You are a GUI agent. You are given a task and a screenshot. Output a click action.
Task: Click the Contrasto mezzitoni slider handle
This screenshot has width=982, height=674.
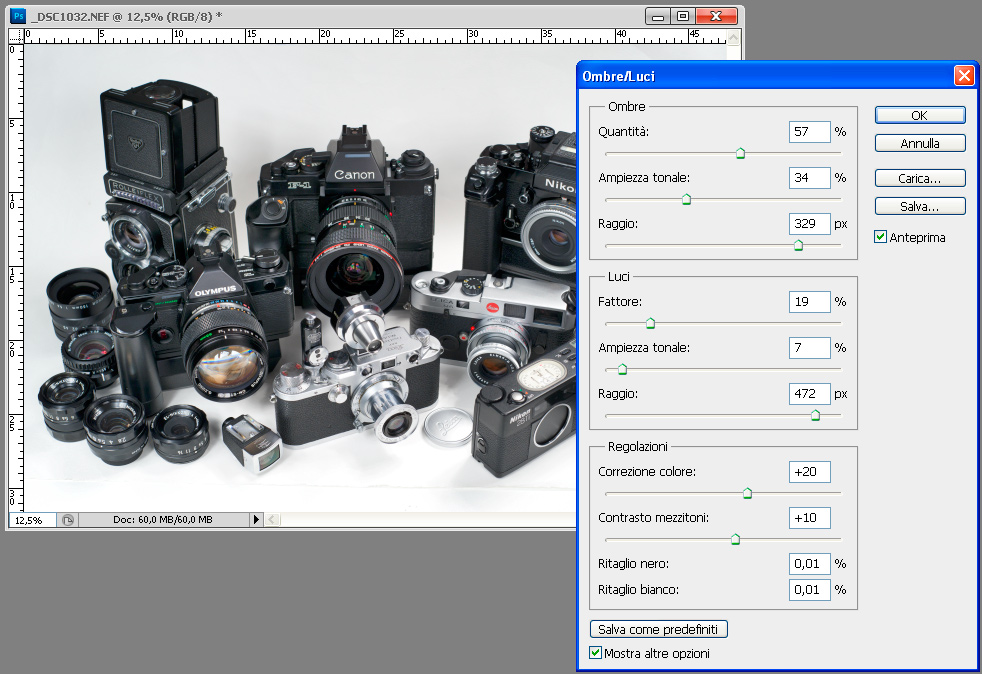tap(736, 539)
